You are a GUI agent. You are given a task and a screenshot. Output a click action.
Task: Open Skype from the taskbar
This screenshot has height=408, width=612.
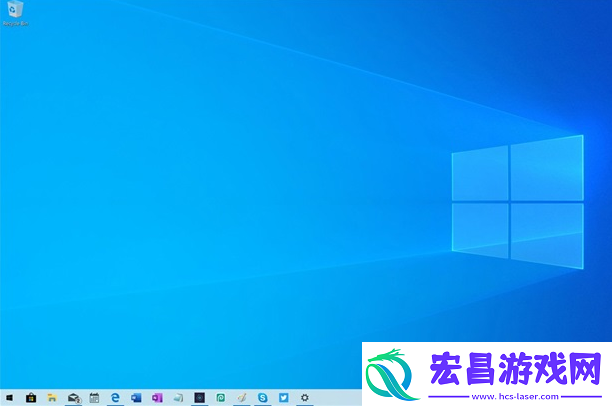pyautogui.click(x=263, y=398)
